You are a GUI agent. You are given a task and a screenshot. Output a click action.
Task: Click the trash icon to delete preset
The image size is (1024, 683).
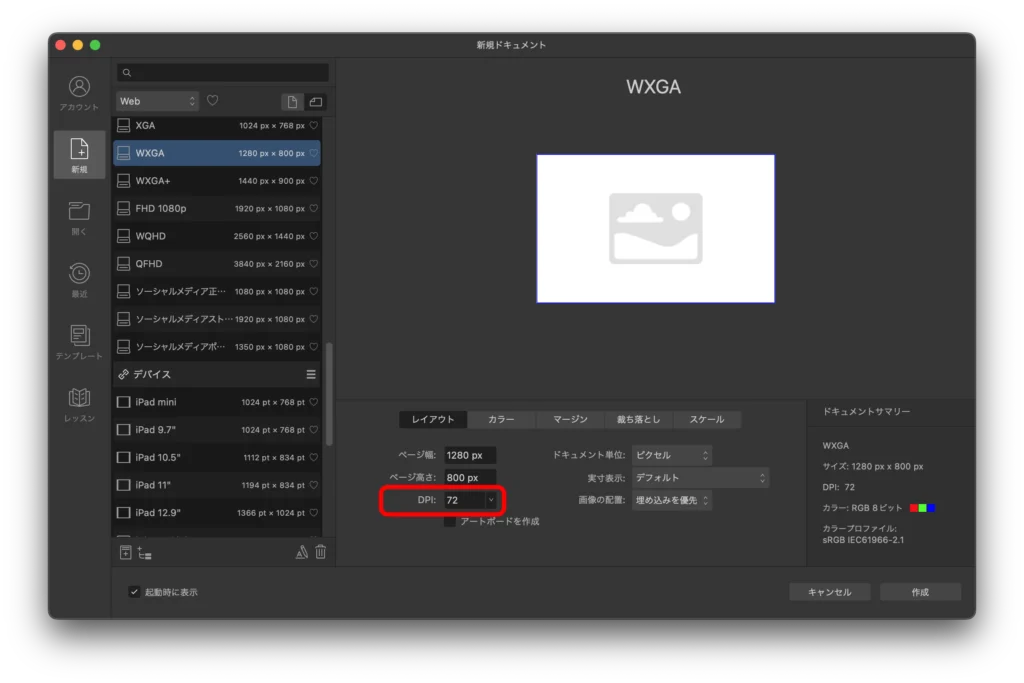pos(320,552)
